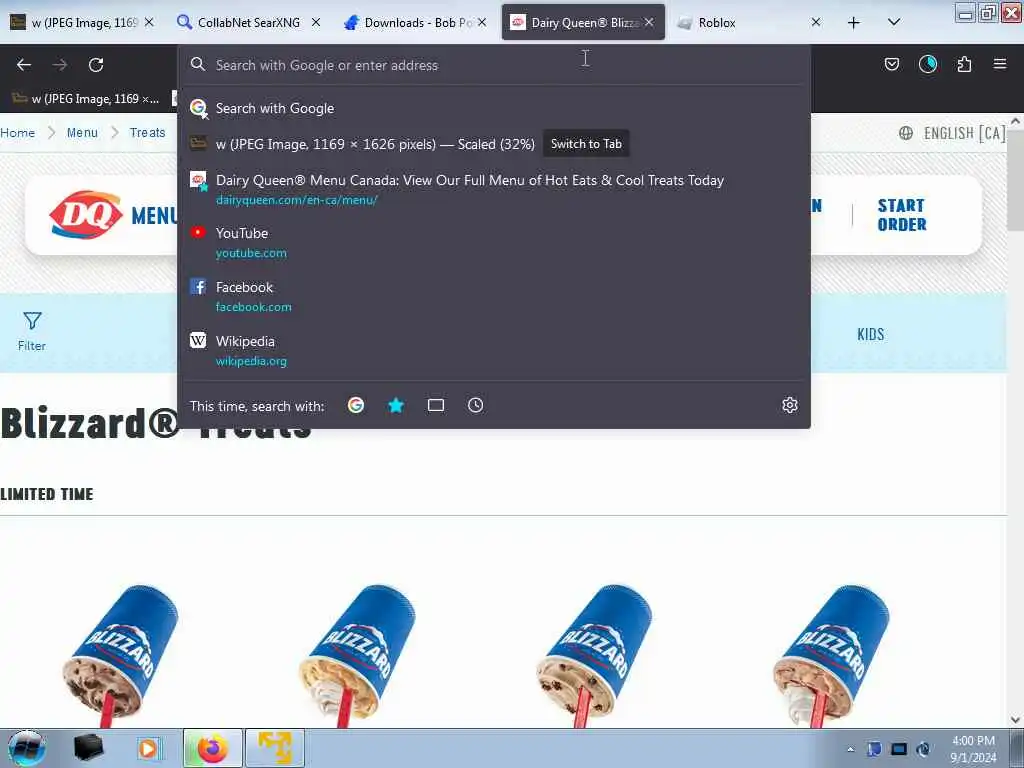This screenshot has height=768, width=1024.
Task: Open the Extensions puzzle icon
Action: (x=964, y=64)
